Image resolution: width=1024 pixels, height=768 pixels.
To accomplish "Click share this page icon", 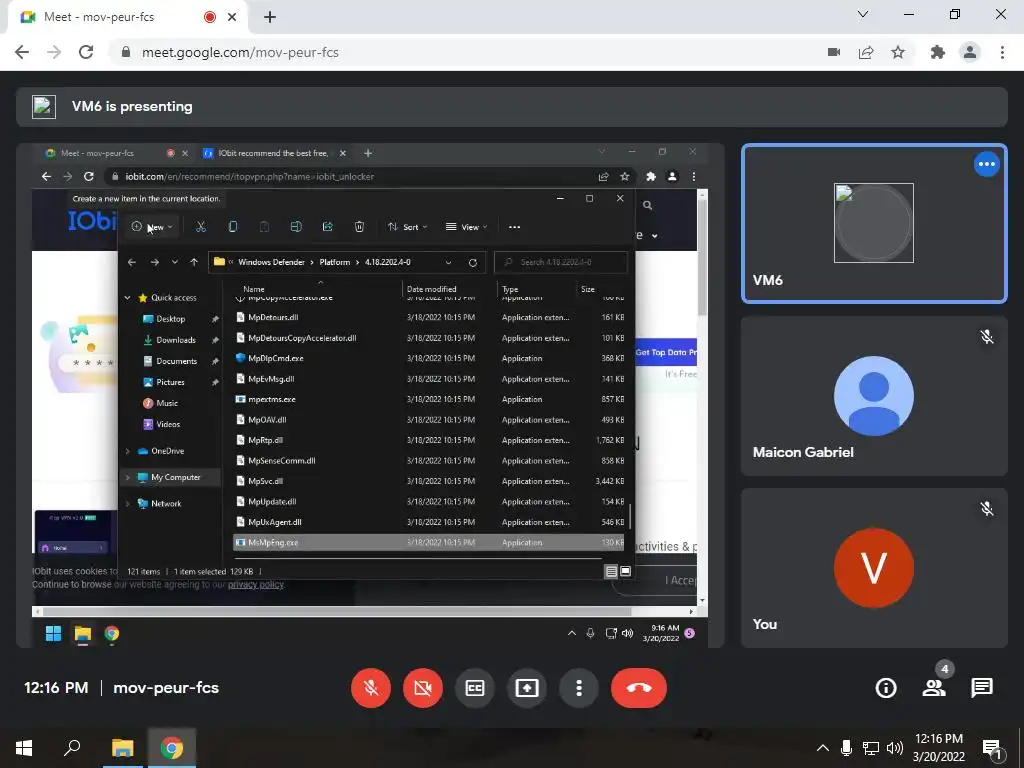I will coord(866,52).
